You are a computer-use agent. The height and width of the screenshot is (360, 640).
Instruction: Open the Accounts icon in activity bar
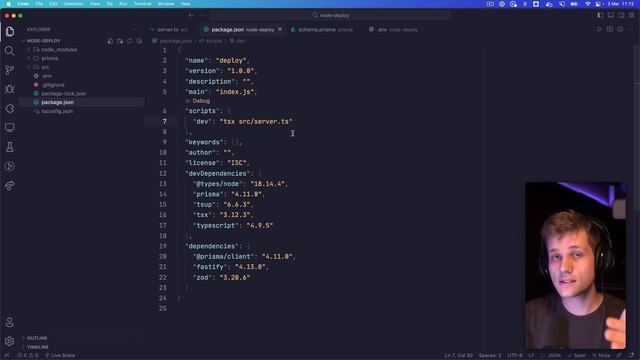(10, 322)
